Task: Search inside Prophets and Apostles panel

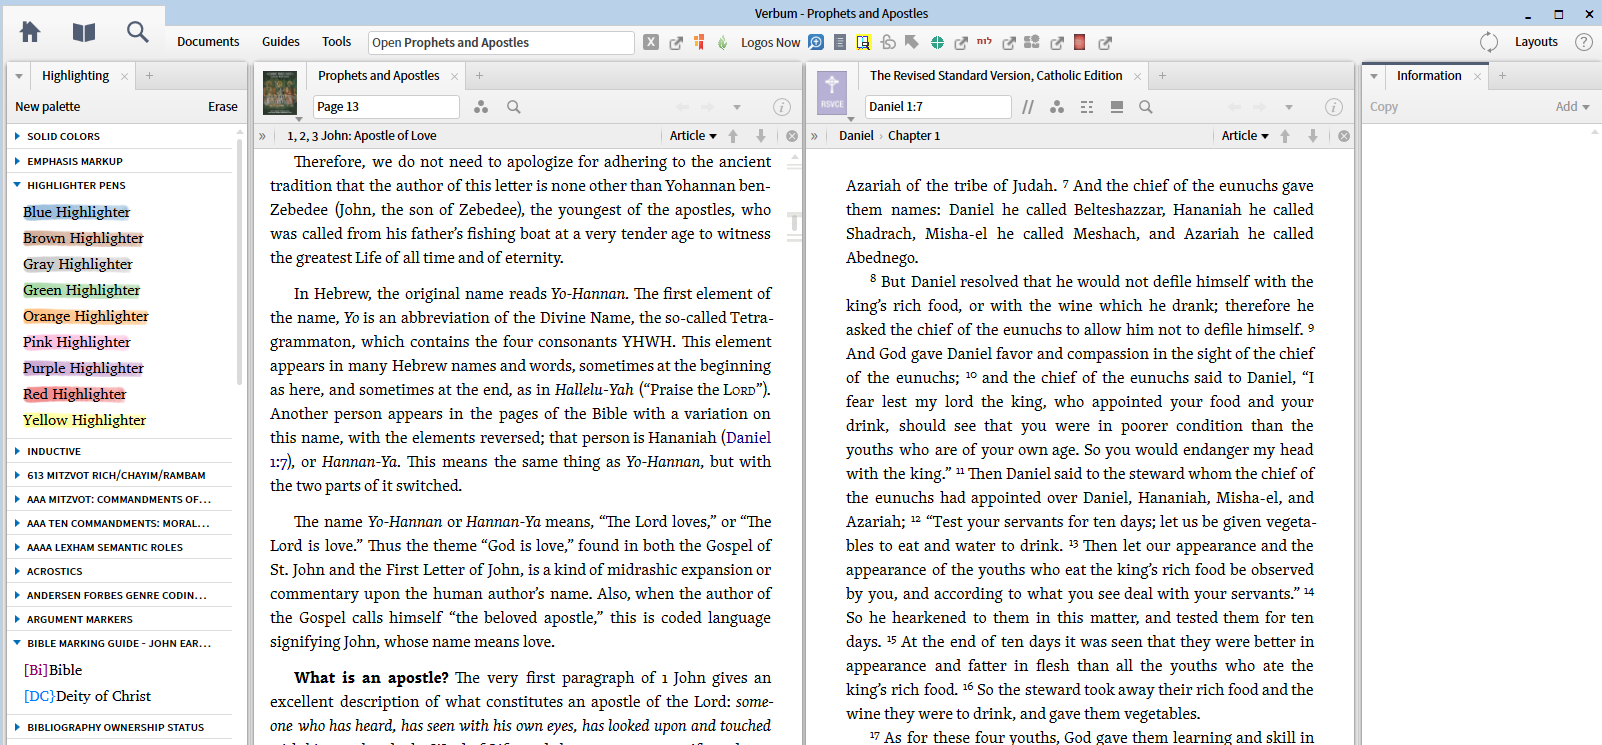Action: (x=514, y=107)
